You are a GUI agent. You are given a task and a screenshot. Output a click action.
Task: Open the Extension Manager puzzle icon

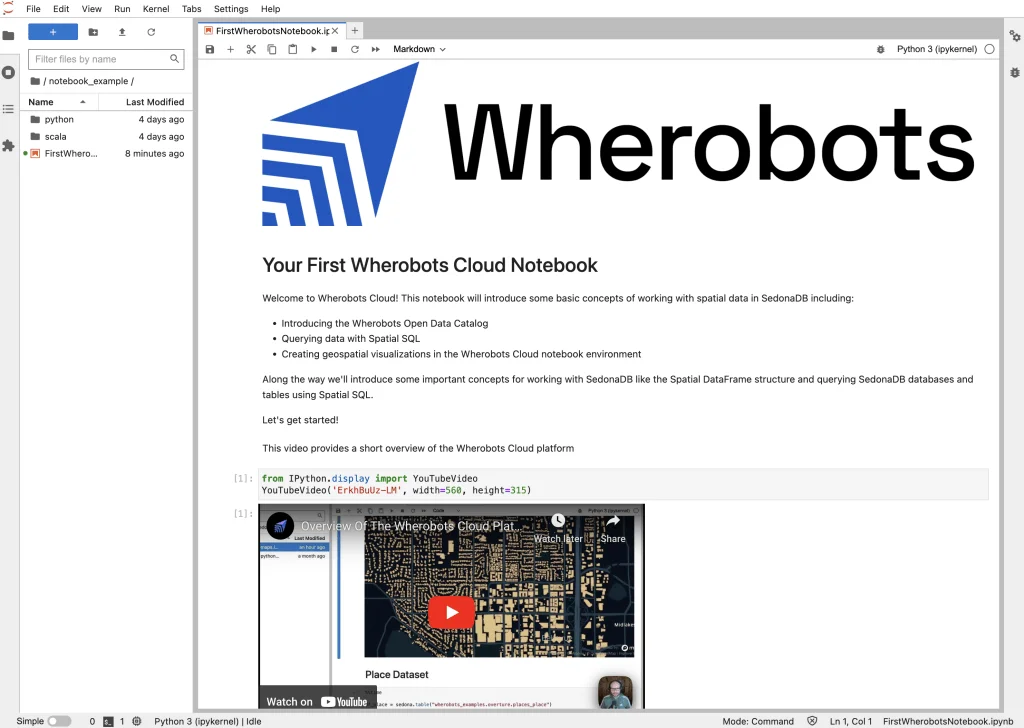pos(8,146)
